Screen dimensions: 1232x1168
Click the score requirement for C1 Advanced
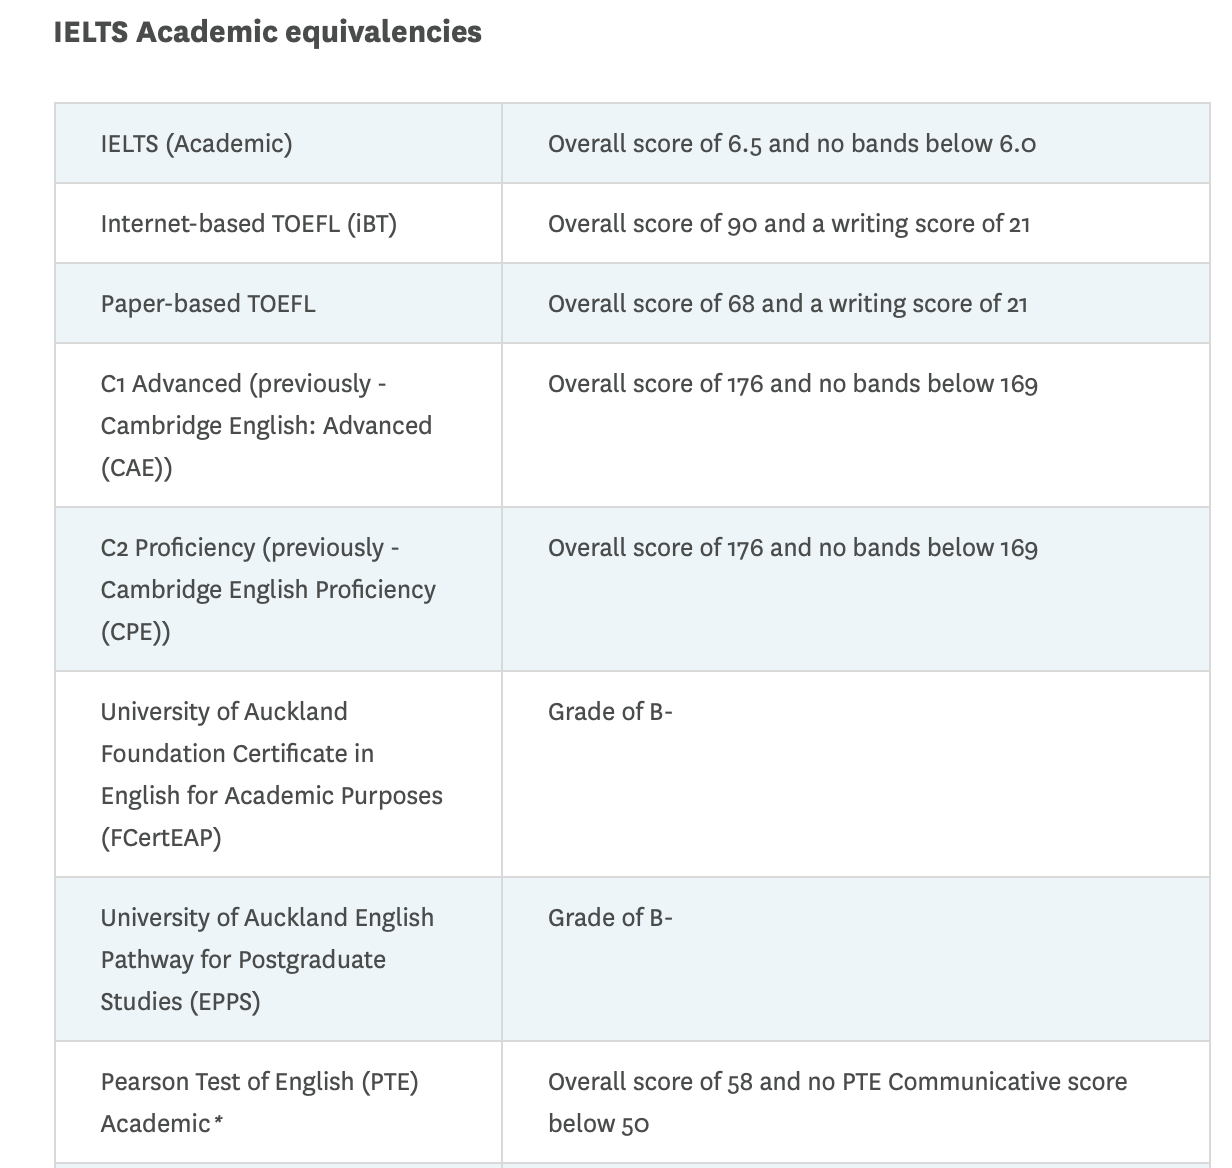(x=792, y=384)
